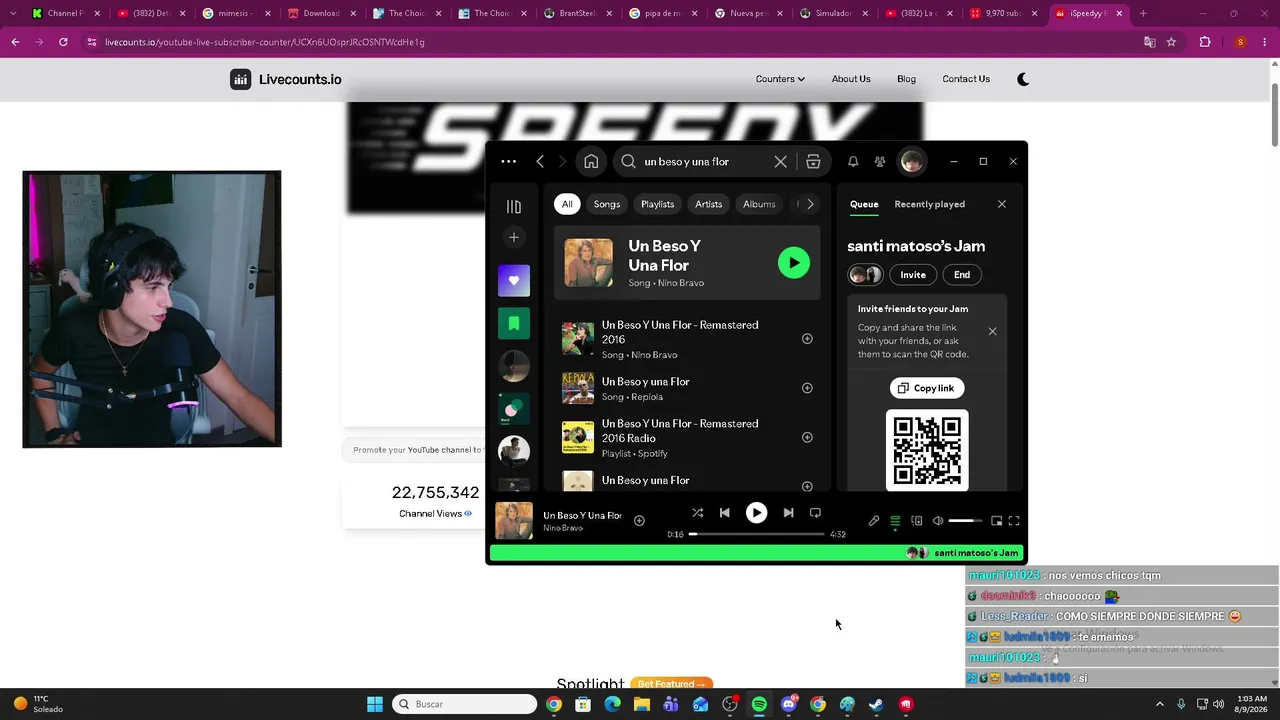Add Un Beso Y Una Flor Remastered 2016 song

tap(807, 338)
